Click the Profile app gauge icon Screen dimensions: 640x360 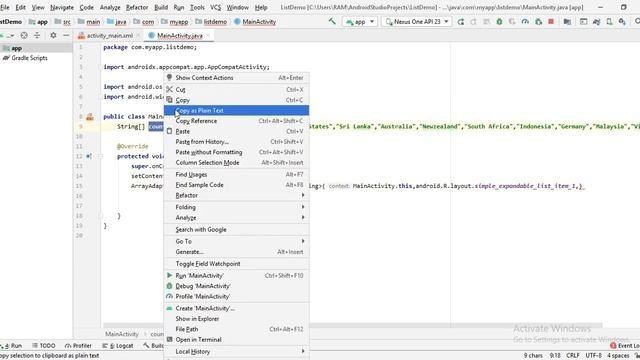coord(525,22)
